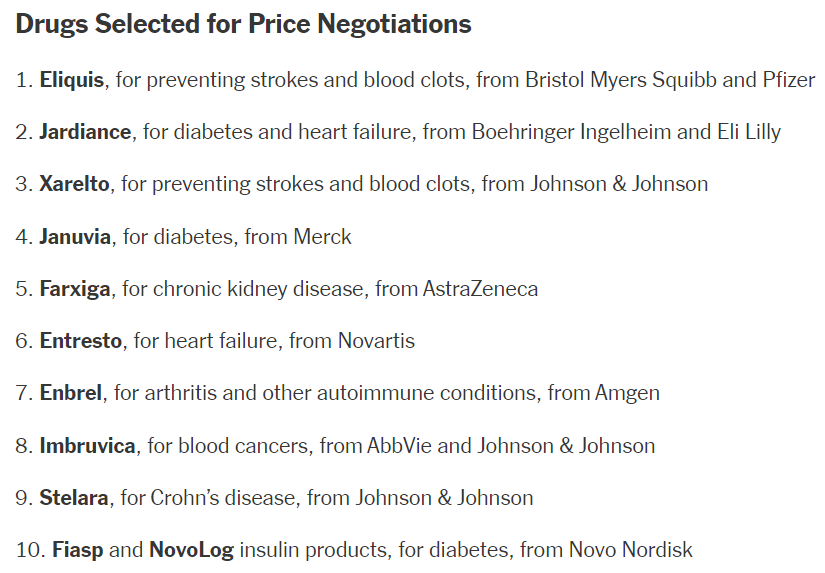
Task: Click the bold drug name Eliquis
Action: [72, 80]
